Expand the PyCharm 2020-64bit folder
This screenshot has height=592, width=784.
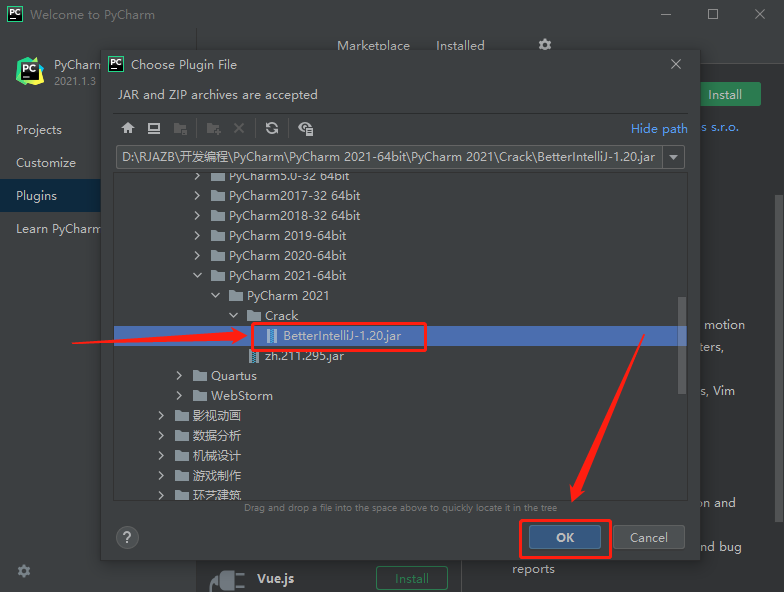pos(197,256)
